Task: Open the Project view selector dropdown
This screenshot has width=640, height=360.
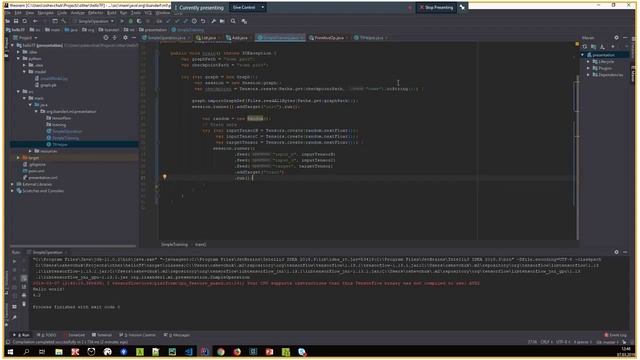Action: pyautogui.click(x=25, y=38)
